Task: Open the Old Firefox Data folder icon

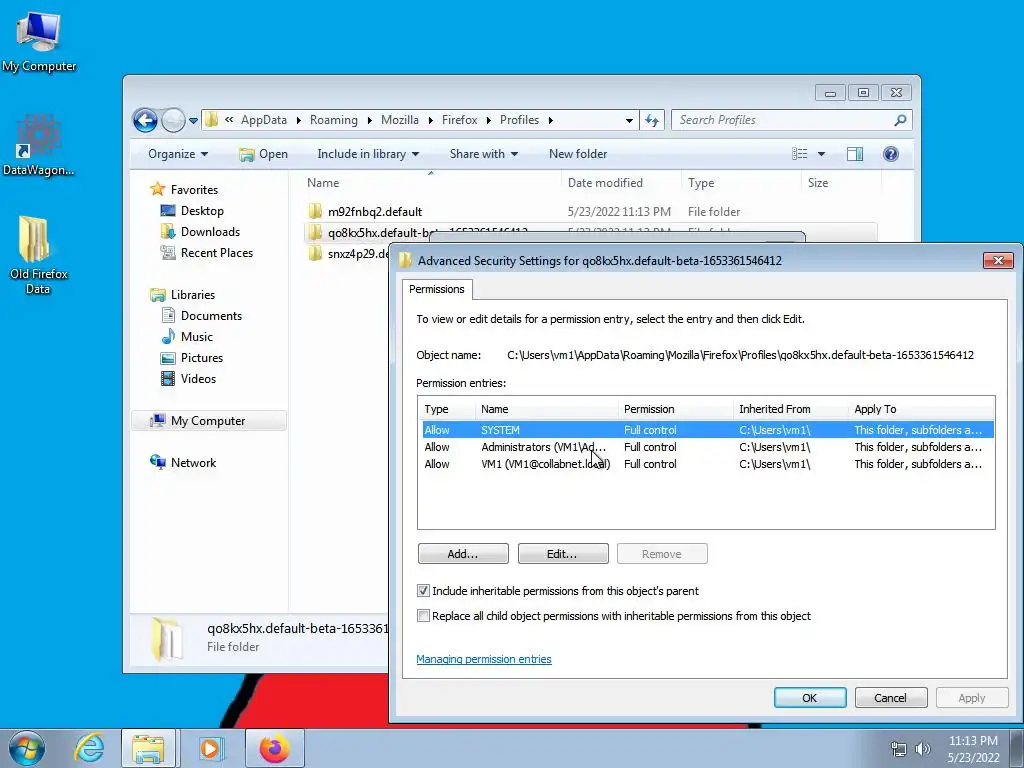Action: [39, 255]
